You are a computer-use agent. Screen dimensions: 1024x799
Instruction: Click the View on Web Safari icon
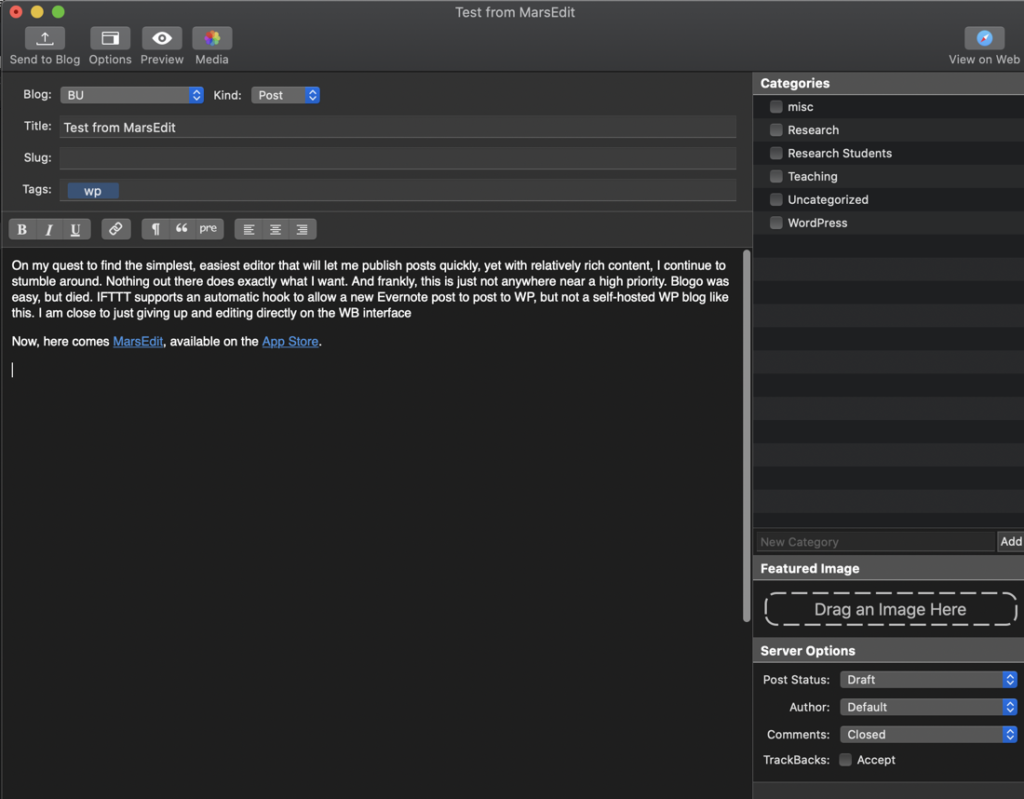point(984,38)
